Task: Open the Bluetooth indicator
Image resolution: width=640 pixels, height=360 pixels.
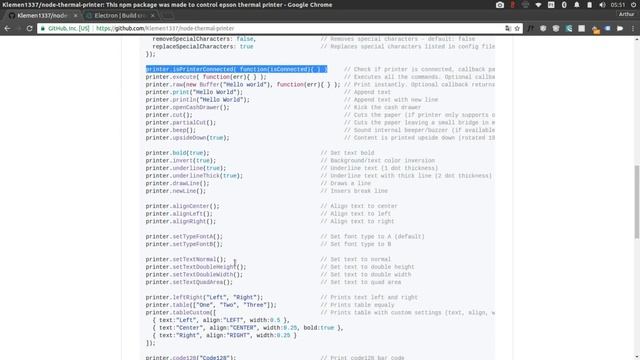Action: [564, 5]
